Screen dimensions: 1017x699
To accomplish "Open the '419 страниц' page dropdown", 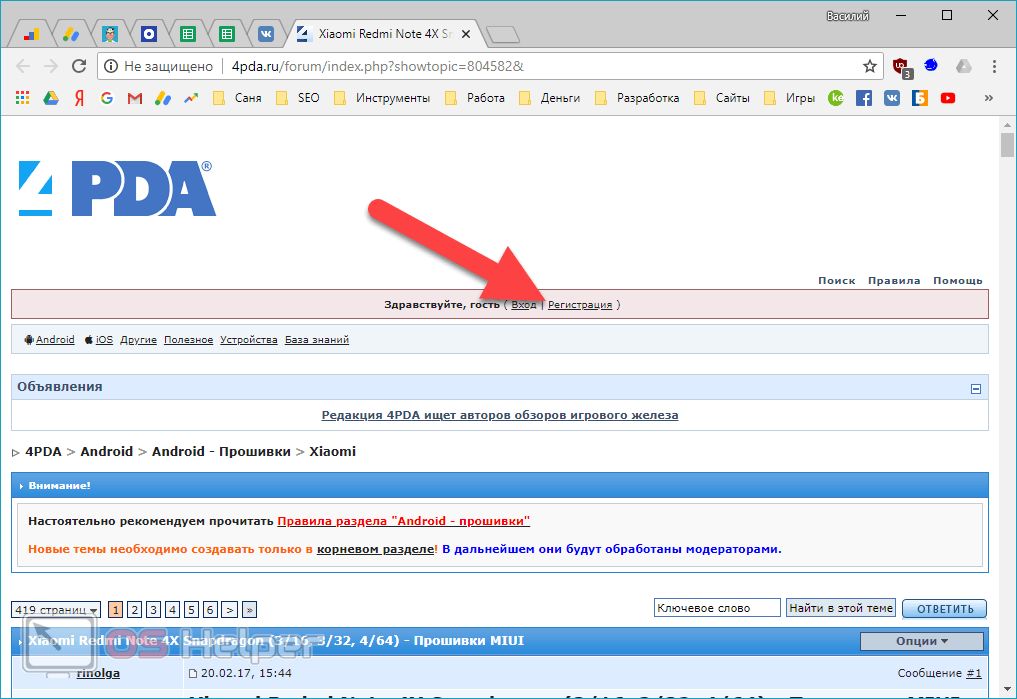I will click(x=56, y=610).
